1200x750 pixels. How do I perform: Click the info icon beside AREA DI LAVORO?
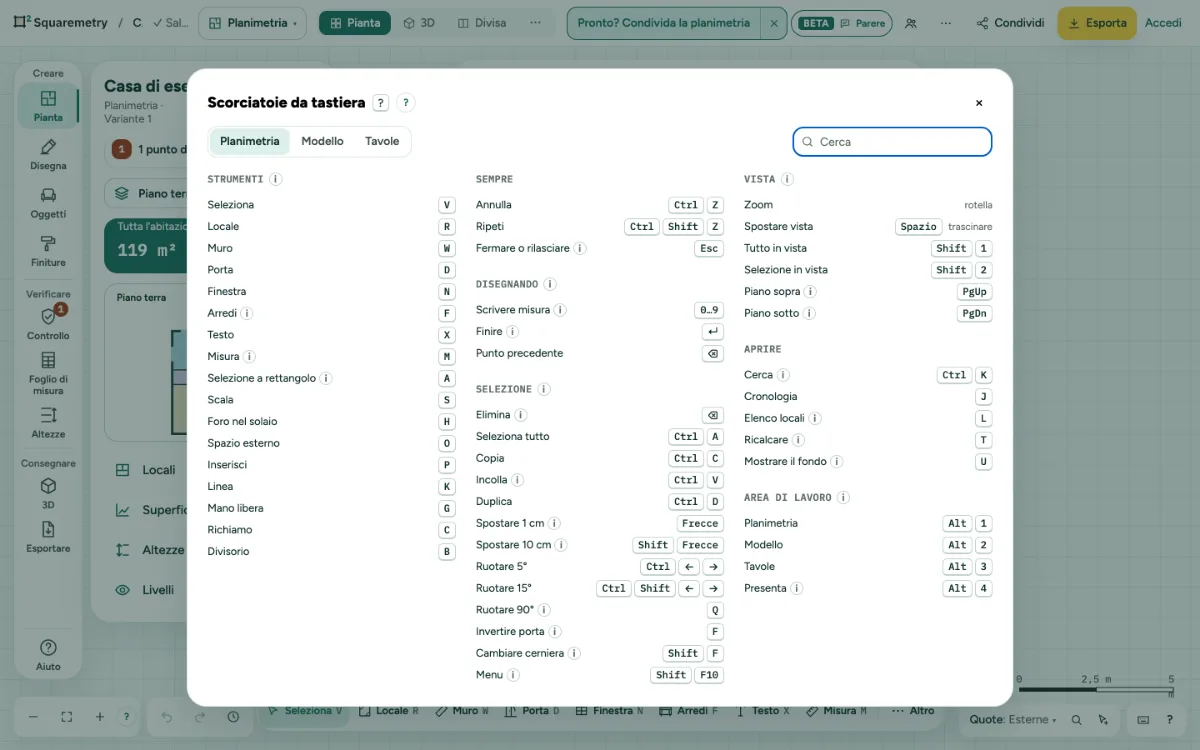tap(843, 497)
